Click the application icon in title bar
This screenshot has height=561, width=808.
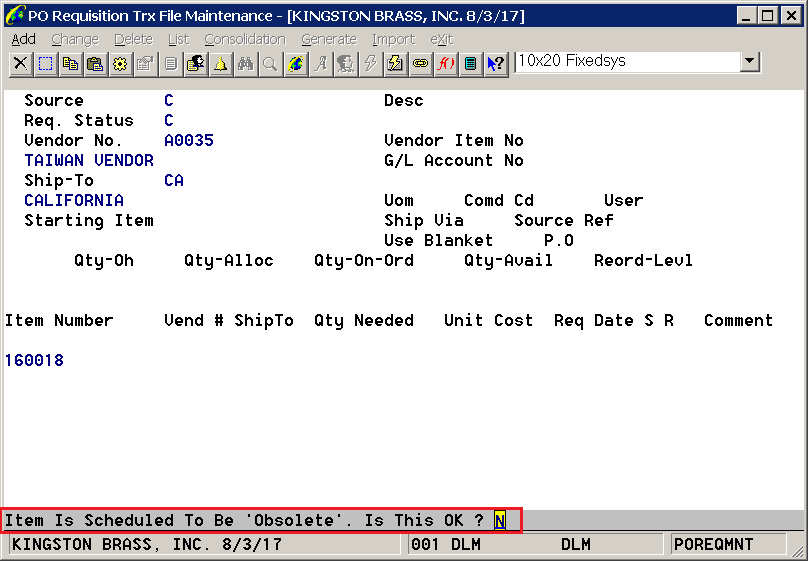click(x=14, y=15)
